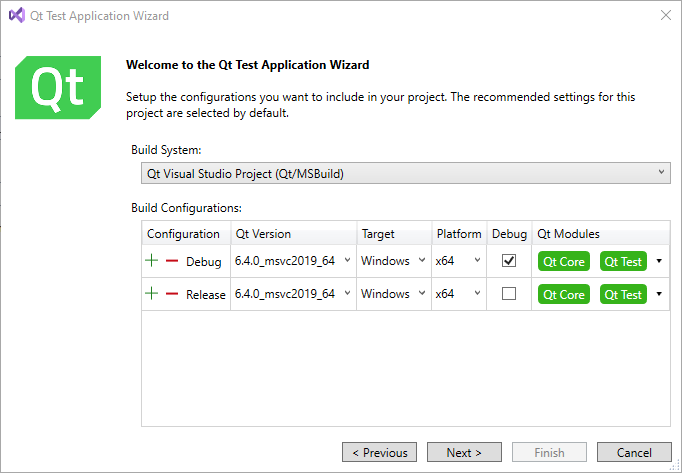
Task: Uncheck the Debug checkbox in the Debug row
Action: pyautogui.click(x=509, y=261)
